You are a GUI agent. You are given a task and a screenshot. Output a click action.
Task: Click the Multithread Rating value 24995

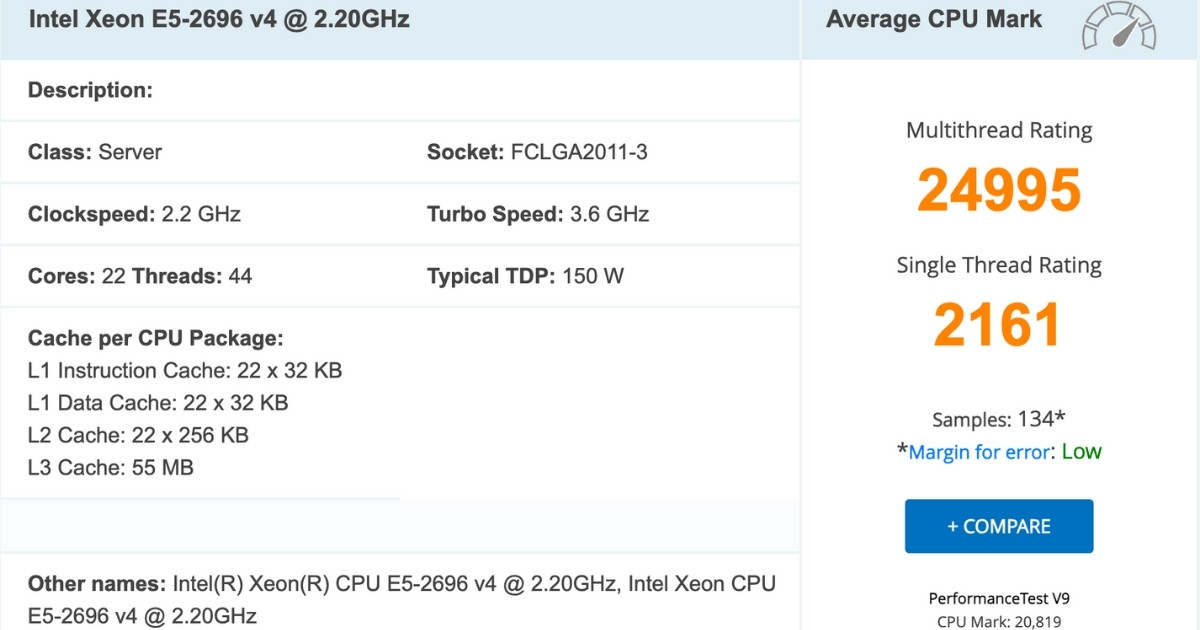click(x=998, y=190)
